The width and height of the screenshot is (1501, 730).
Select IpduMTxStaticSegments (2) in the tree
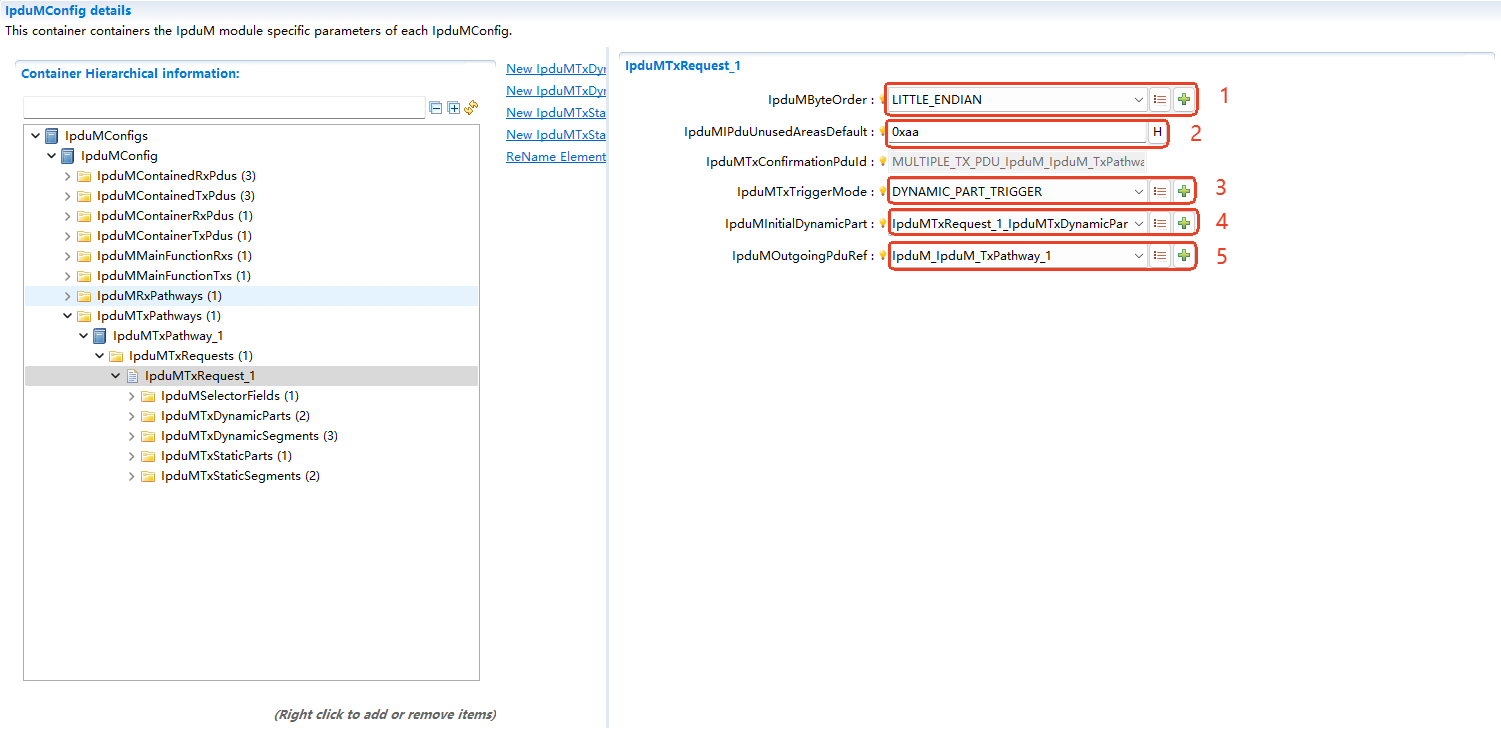click(240, 476)
